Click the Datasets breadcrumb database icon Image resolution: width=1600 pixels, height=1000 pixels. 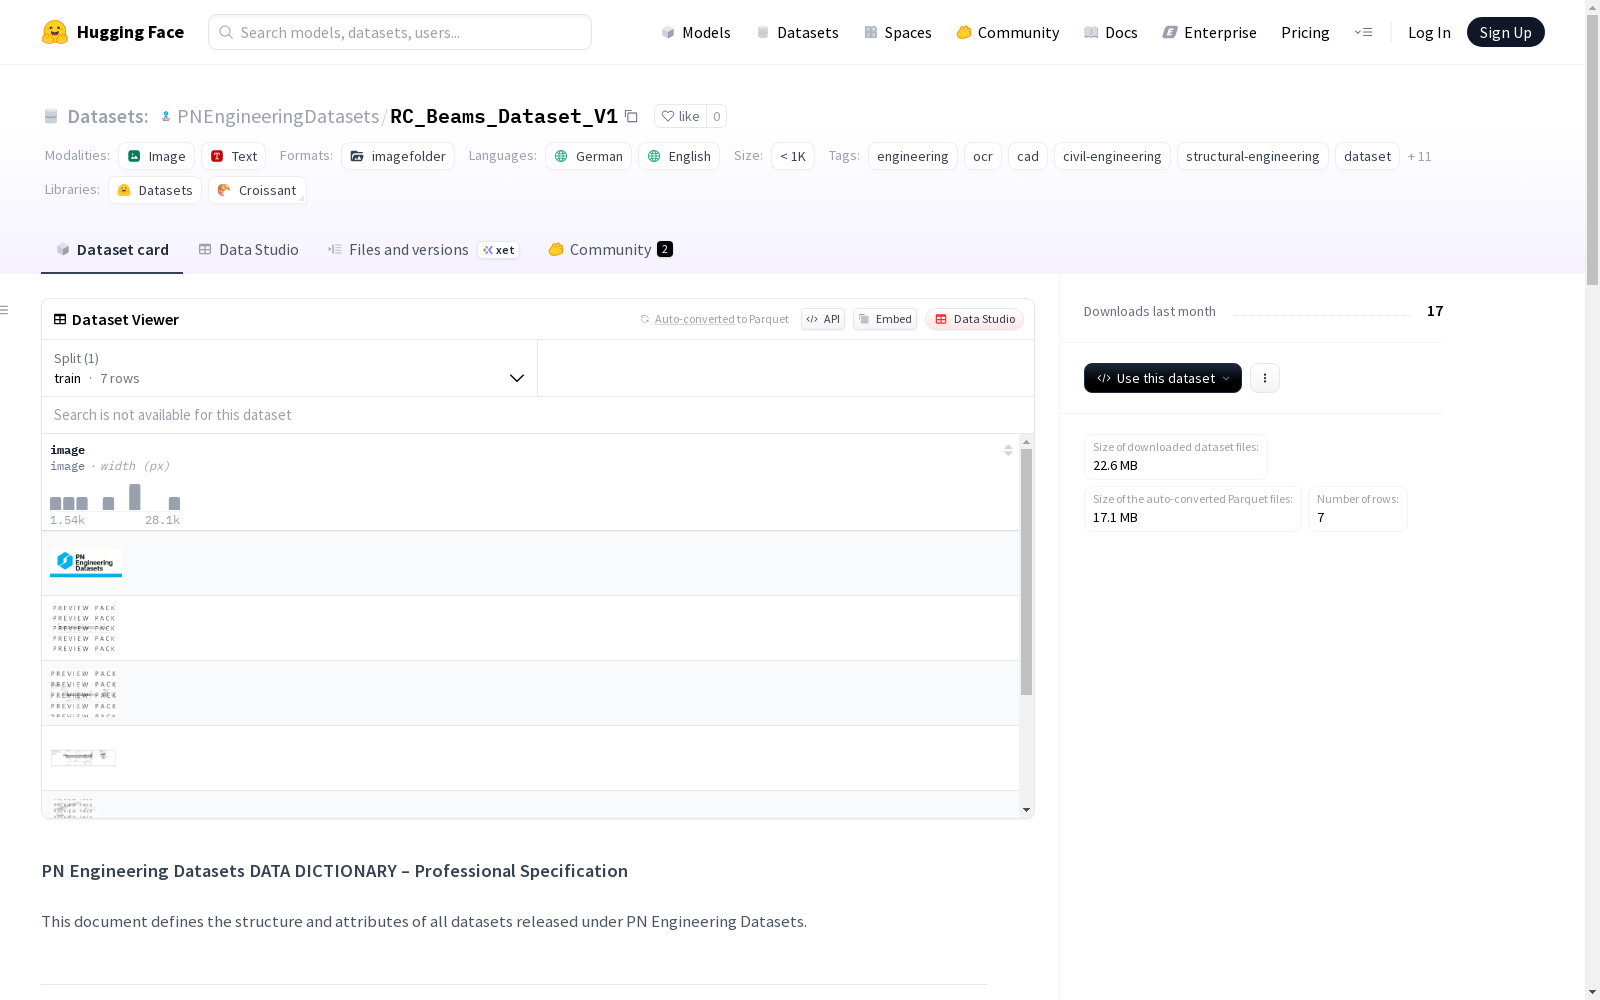tap(51, 116)
